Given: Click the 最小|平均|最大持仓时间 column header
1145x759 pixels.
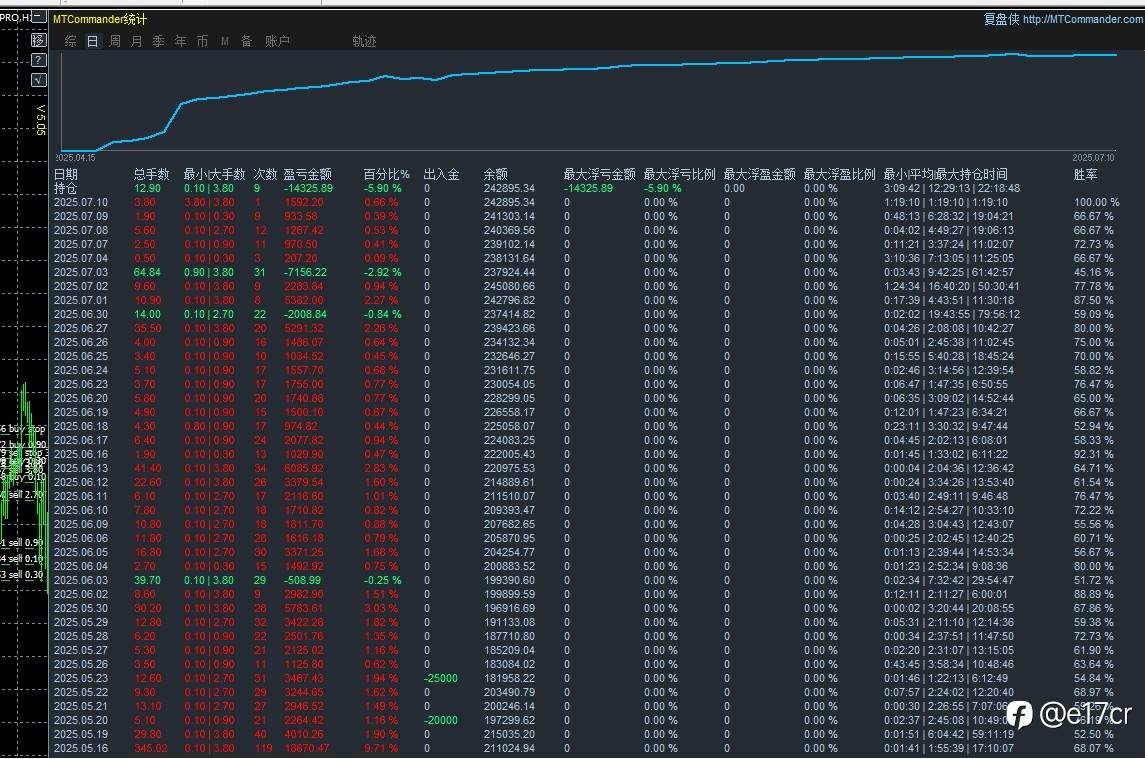Looking at the screenshot, I should (946, 174).
